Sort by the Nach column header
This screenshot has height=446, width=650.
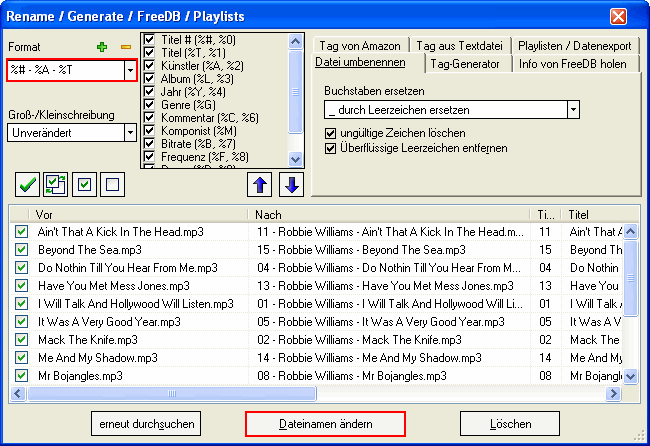389,214
